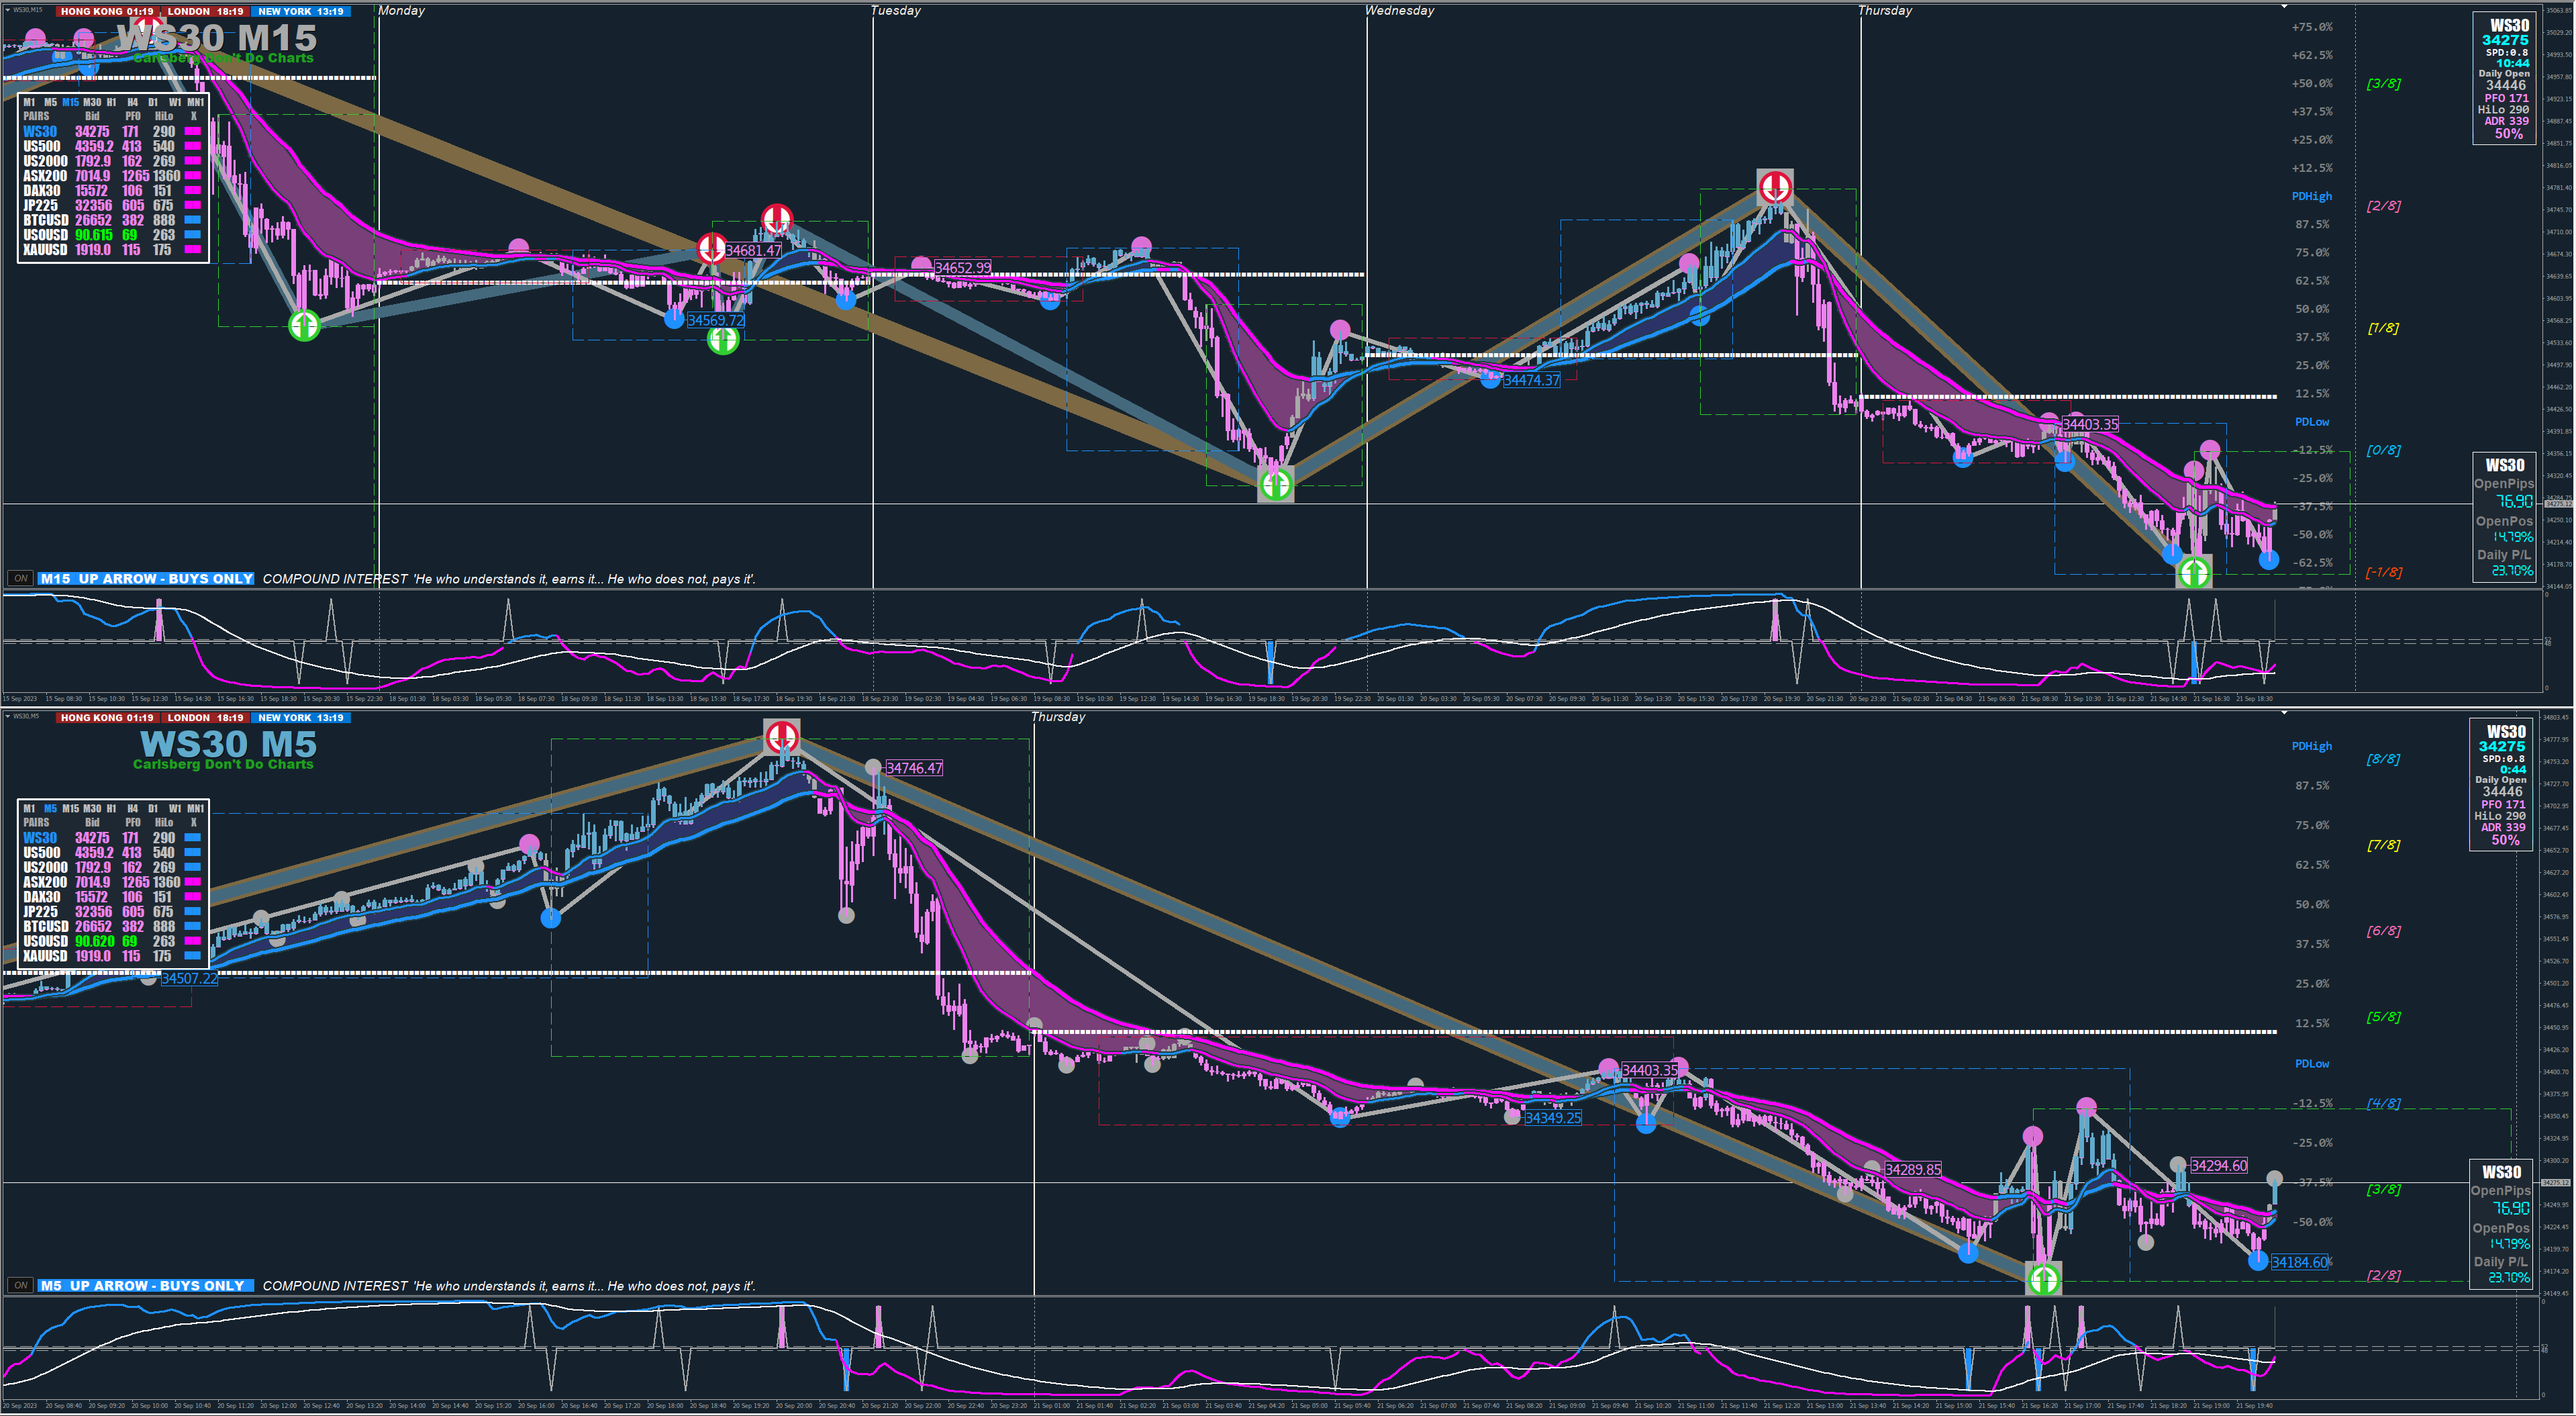The height and width of the screenshot is (1416, 2576).
Task: Select D1 timeframe in the M5 chart dashboard
Action: 153,808
